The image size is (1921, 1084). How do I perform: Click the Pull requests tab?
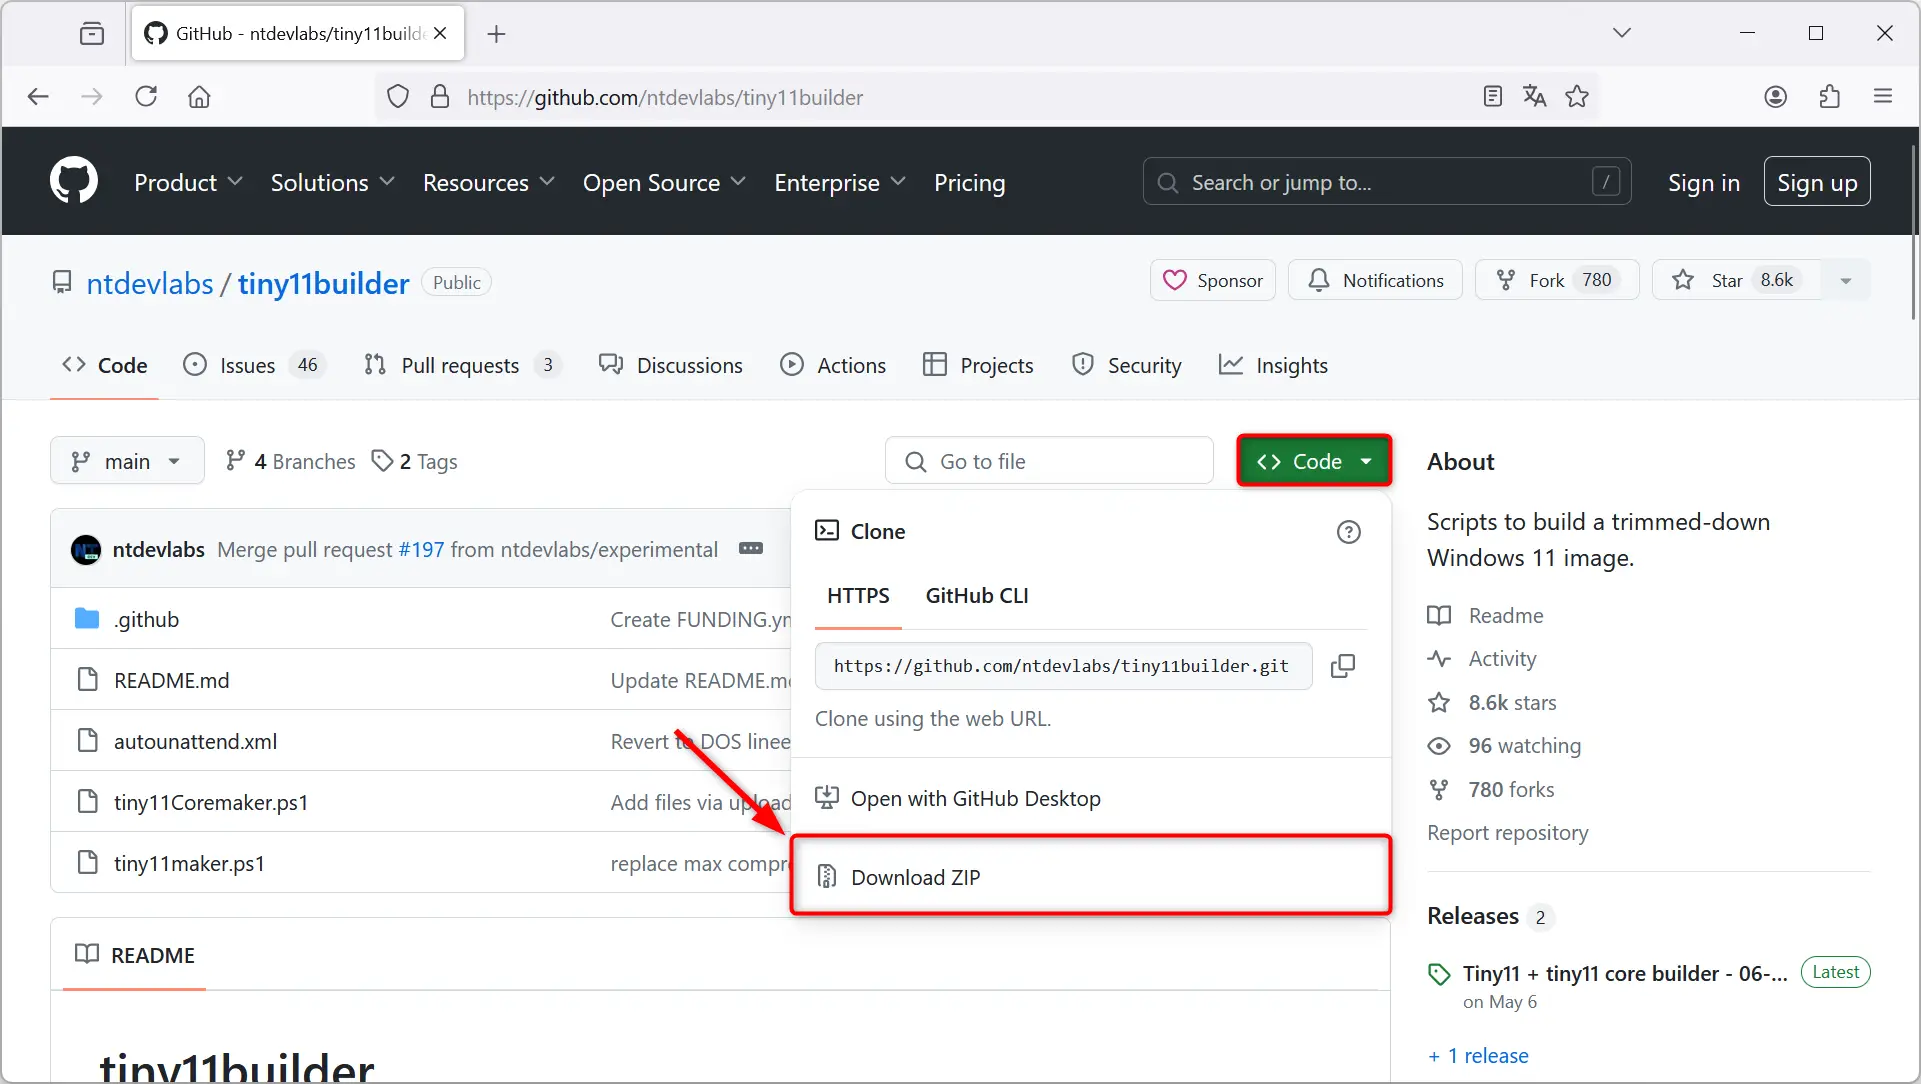tap(460, 365)
